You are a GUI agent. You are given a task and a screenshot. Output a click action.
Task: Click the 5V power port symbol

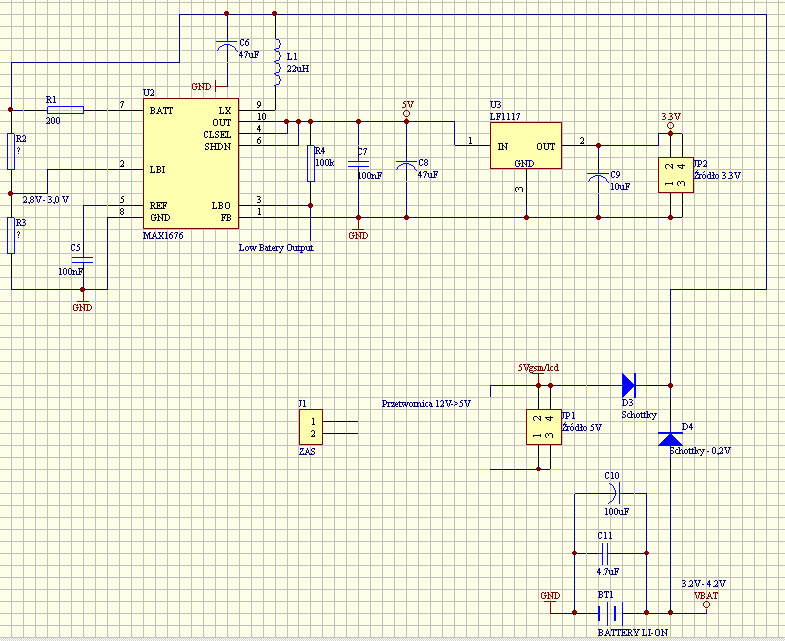pyautogui.click(x=407, y=109)
